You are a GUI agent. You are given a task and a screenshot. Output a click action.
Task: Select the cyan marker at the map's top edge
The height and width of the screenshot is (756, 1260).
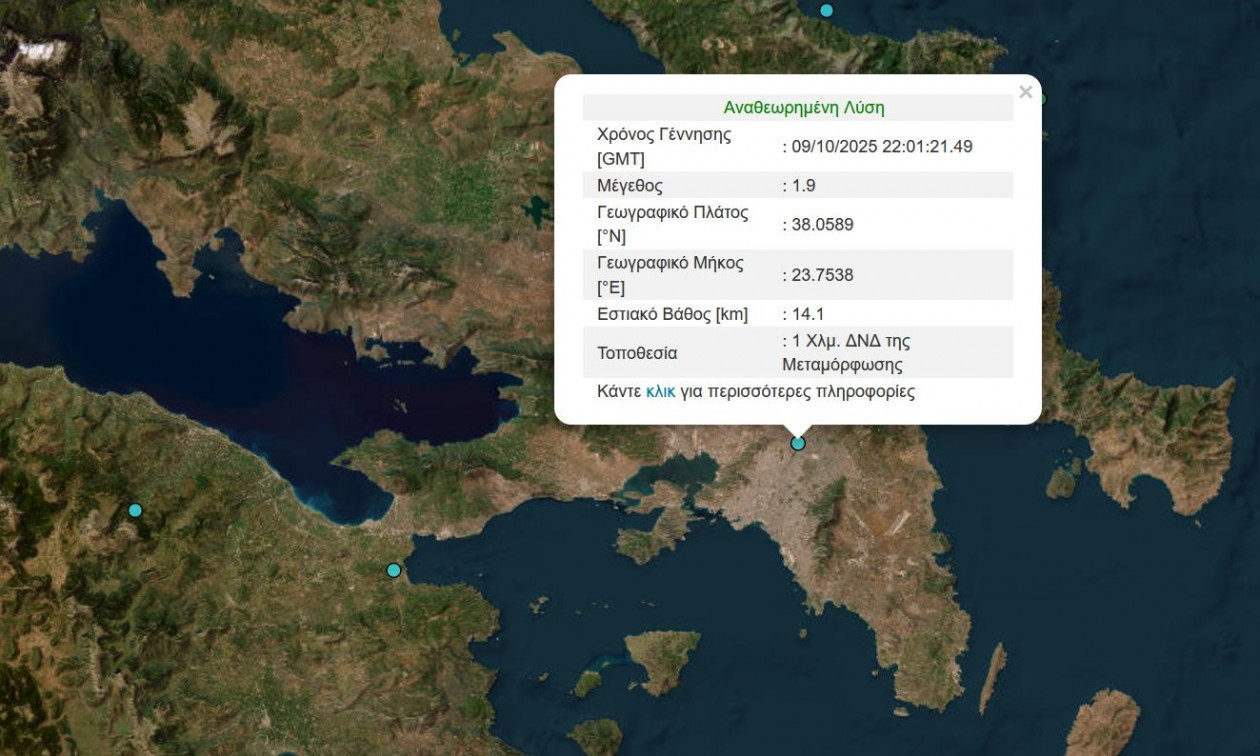coord(826,11)
